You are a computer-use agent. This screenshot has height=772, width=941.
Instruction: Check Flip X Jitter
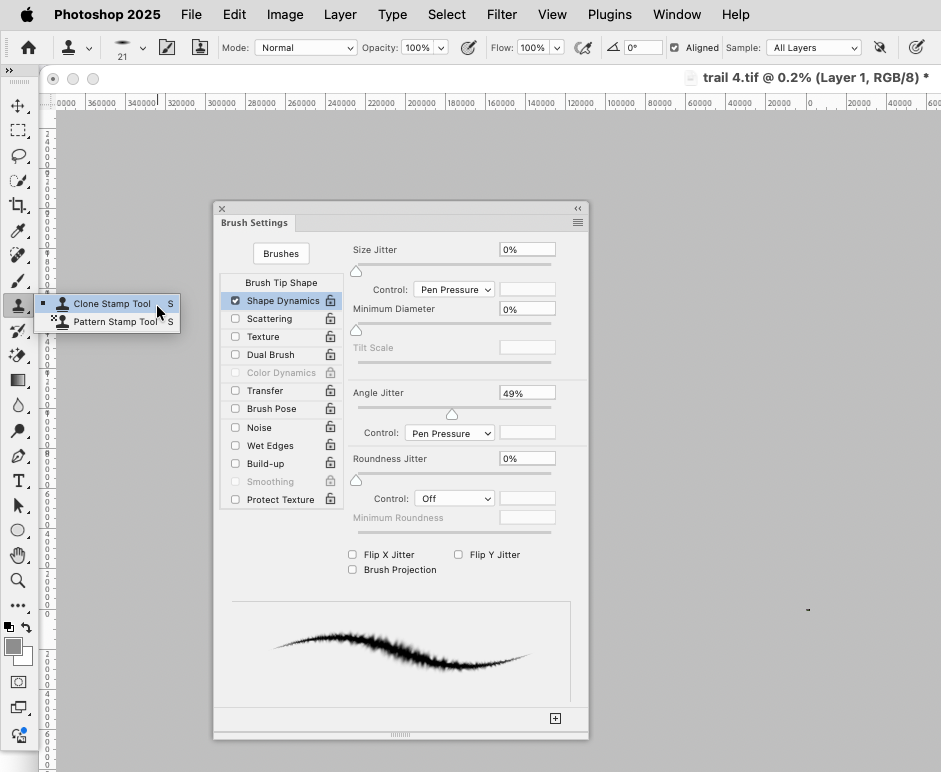(352, 555)
